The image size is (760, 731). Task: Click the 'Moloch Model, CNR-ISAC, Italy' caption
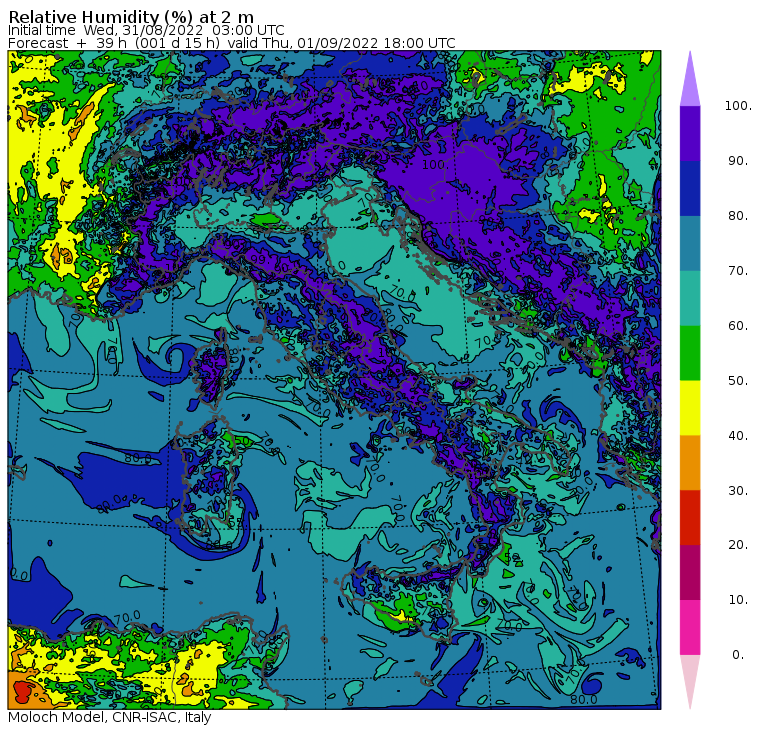[110, 717]
